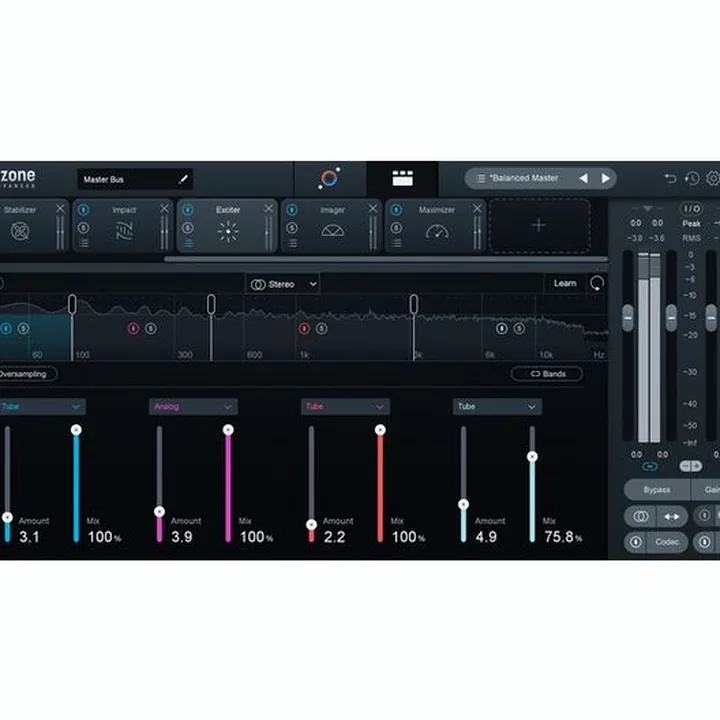Viewport: 720px width, 720px height.
Task: Open the Analog mode dropdown
Action: coord(193,407)
